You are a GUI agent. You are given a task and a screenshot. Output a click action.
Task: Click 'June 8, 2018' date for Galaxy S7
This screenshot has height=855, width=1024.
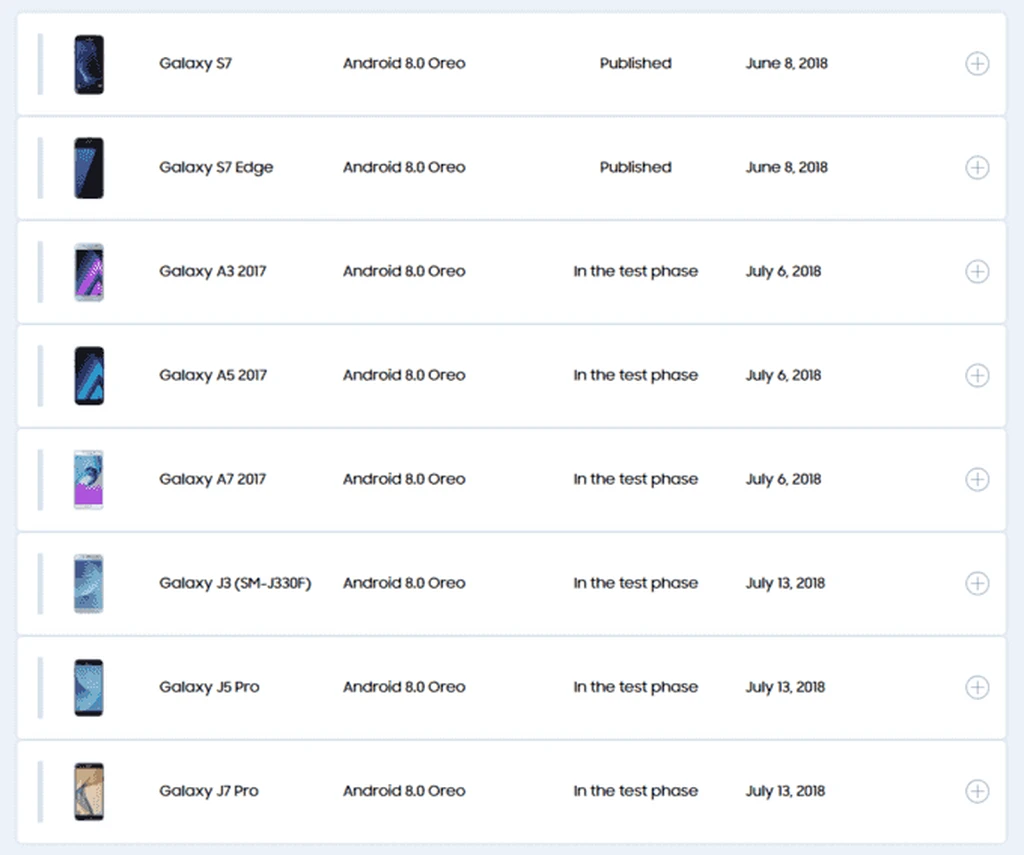[x=787, y=63]
